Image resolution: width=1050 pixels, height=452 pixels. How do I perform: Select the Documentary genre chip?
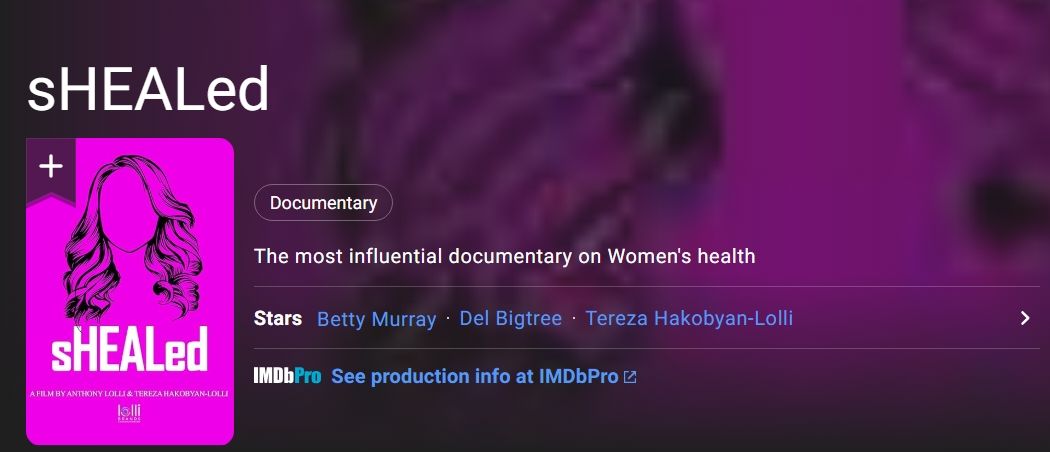click(323, 202)
